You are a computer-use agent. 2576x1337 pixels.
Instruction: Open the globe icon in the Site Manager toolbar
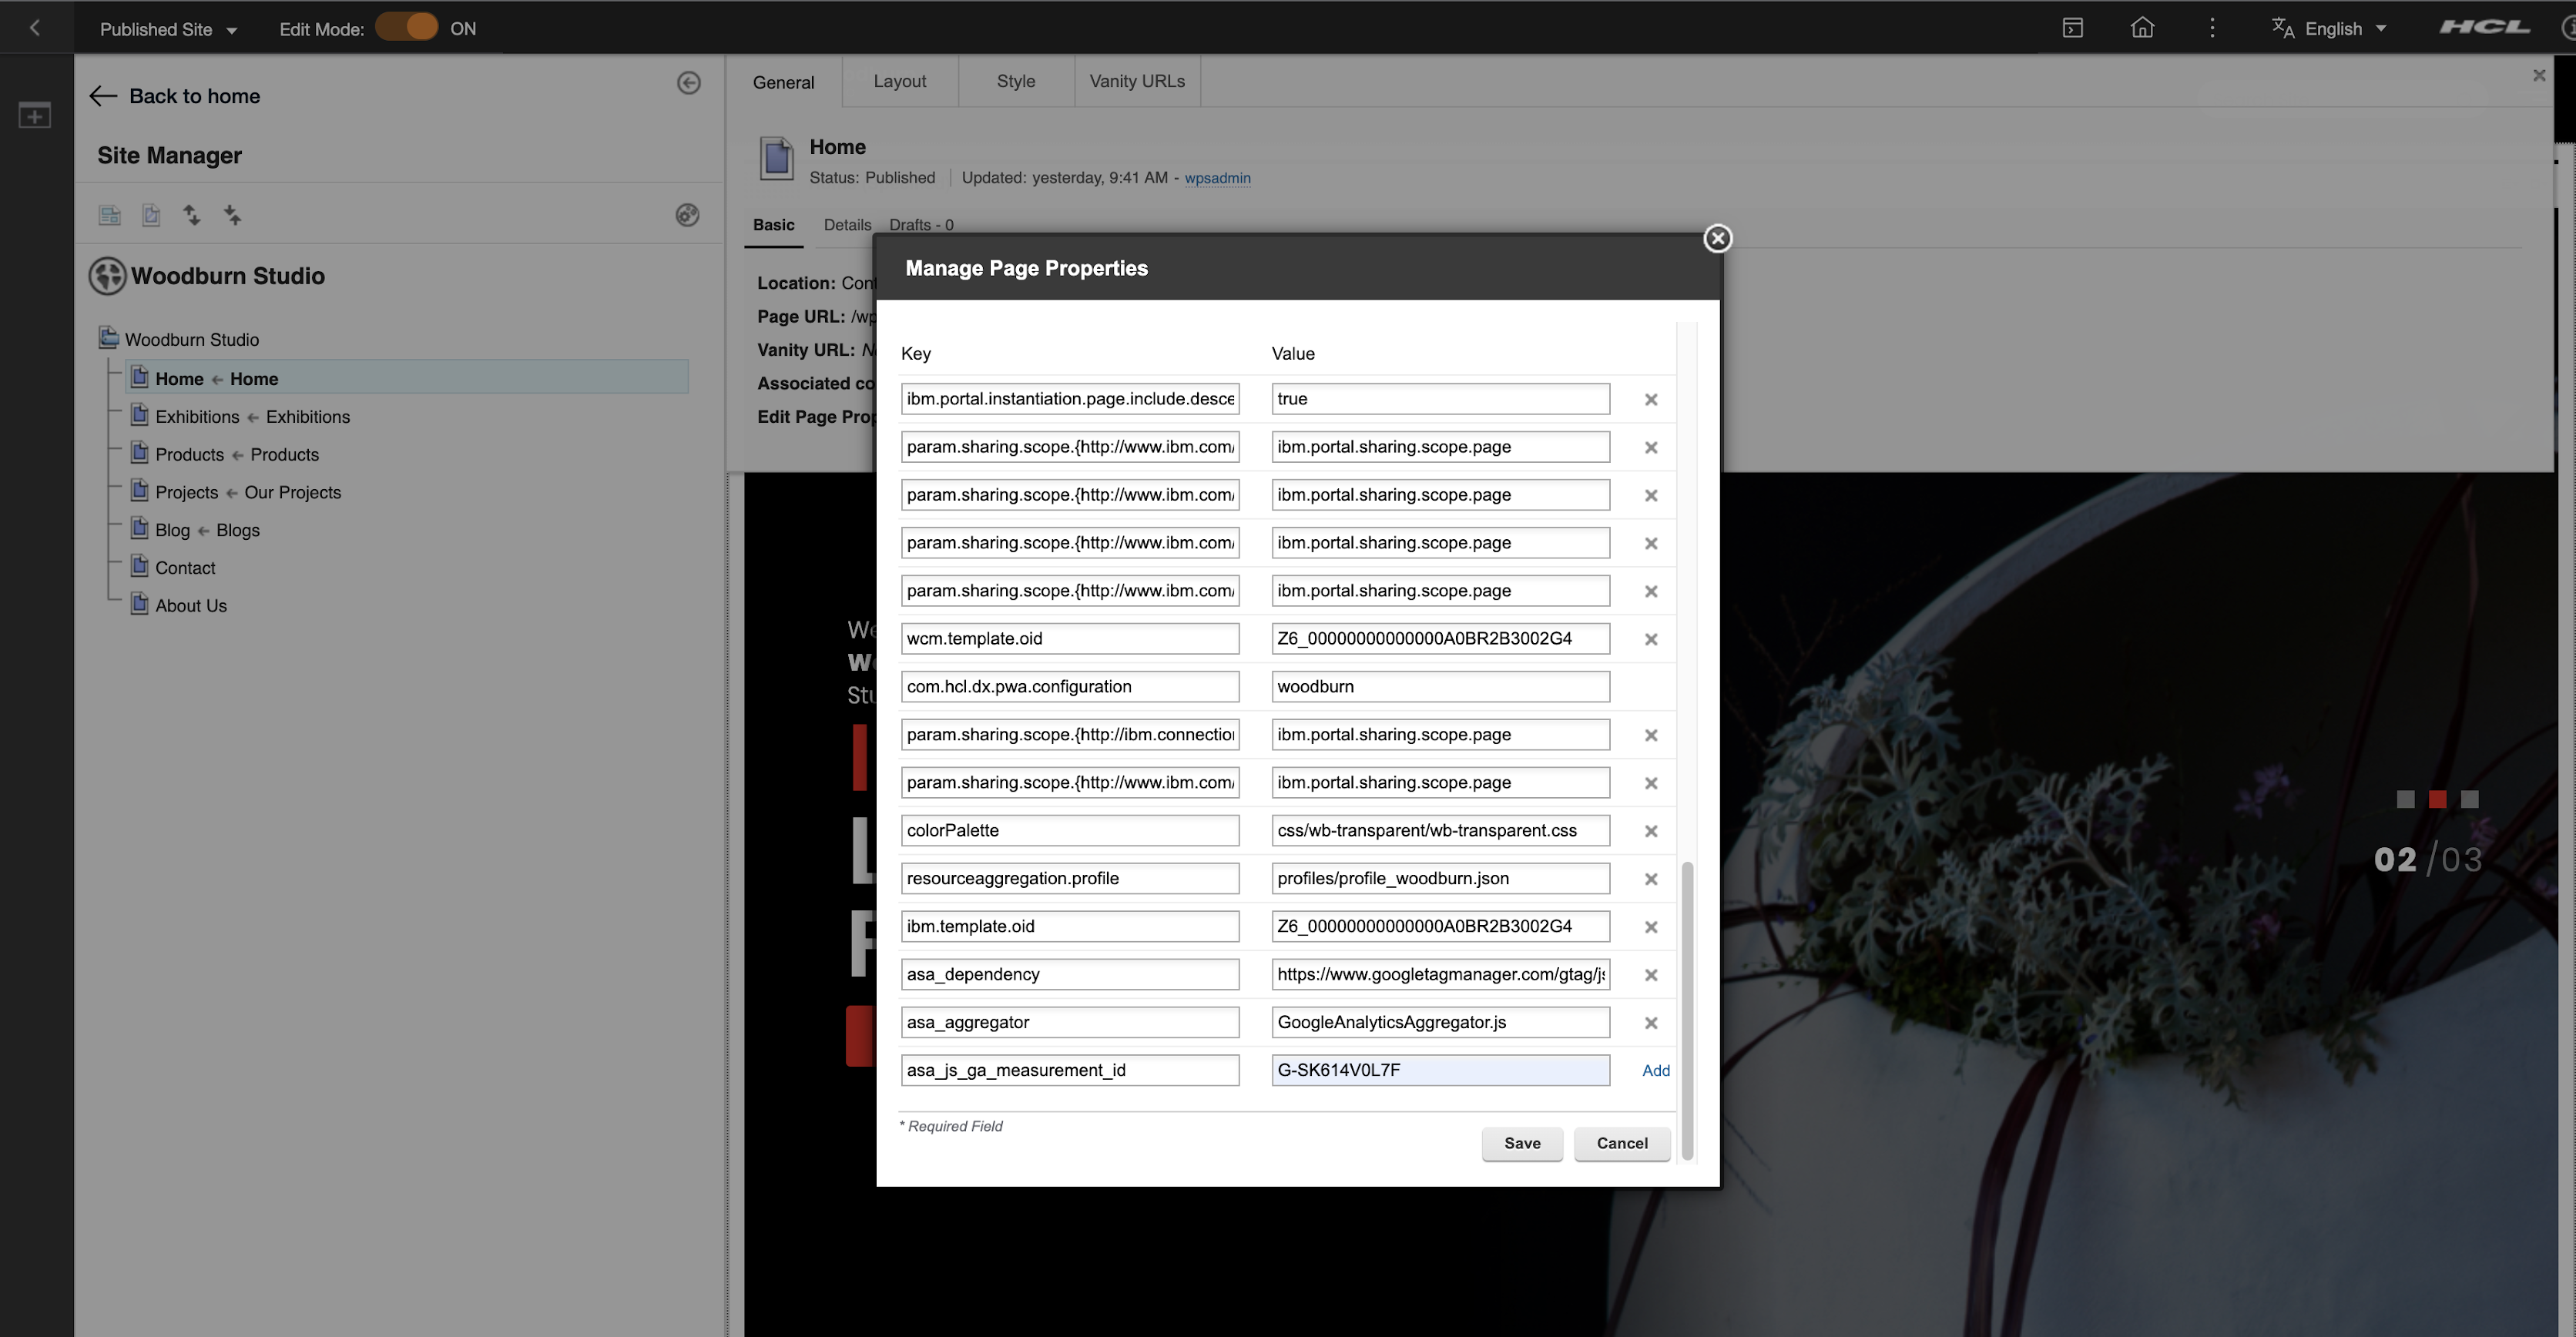[x=687, y=214]
